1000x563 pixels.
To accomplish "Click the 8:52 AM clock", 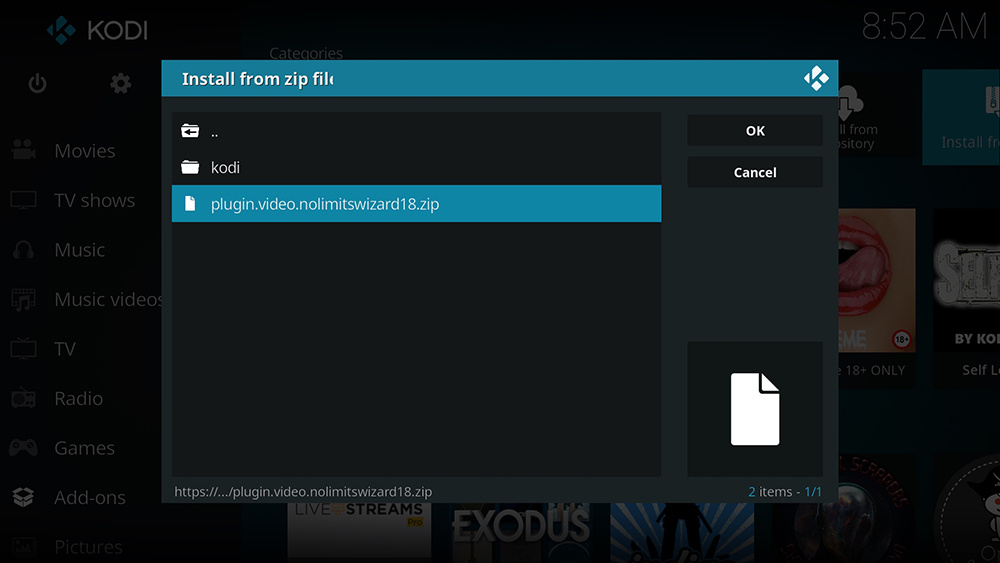I will (x=924, y=27).
